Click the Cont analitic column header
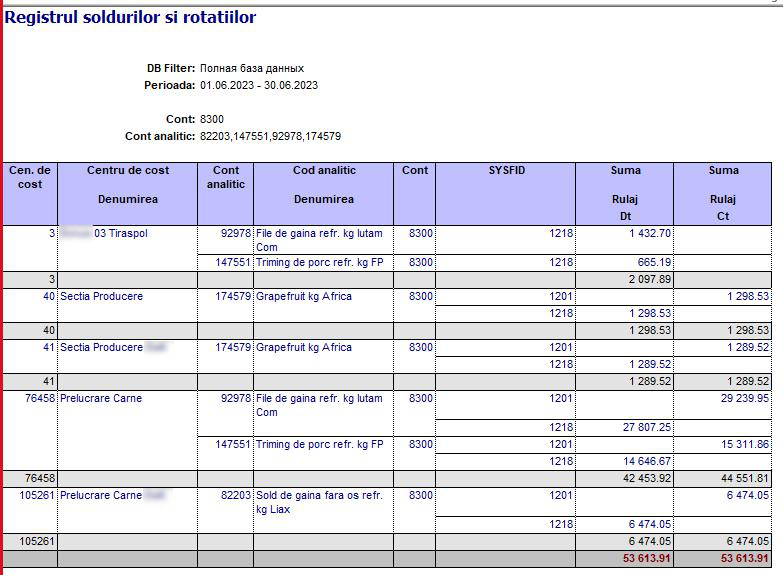Screen dimensions: 783x575 point(226,194)
